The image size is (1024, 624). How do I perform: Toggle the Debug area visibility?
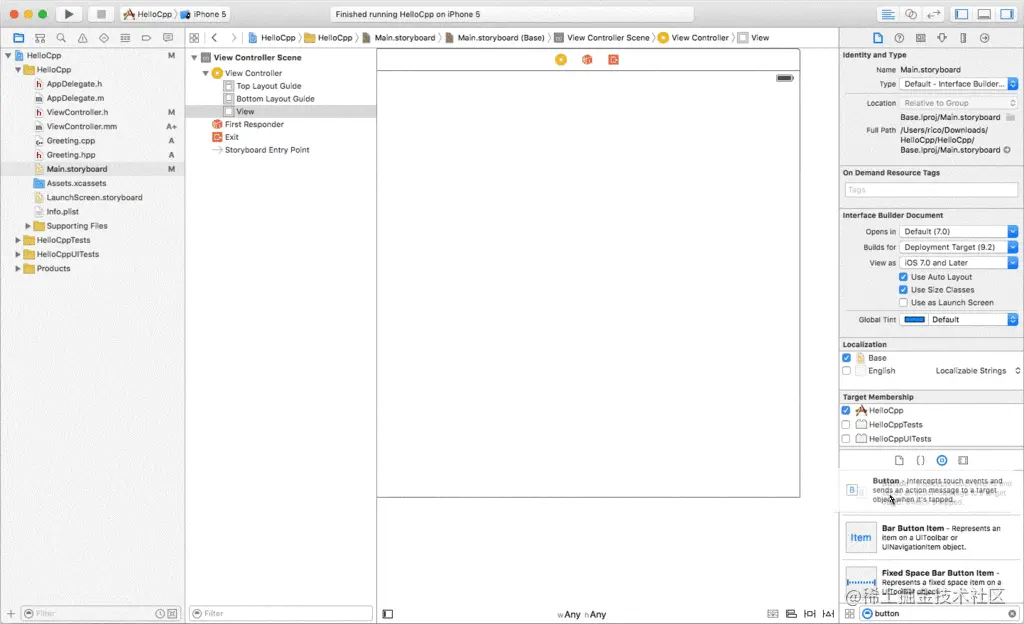click(x=984, y=14)
